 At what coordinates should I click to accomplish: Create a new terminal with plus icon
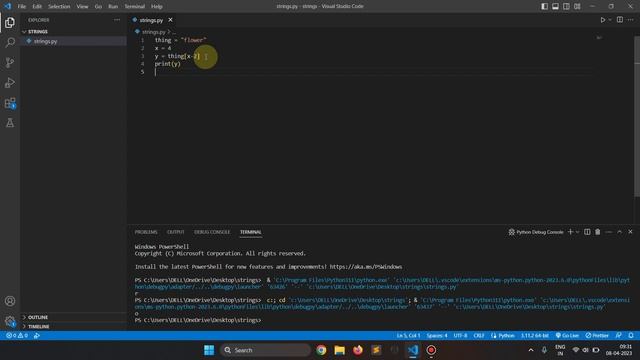pyautogui.click(x=571, y=232)
